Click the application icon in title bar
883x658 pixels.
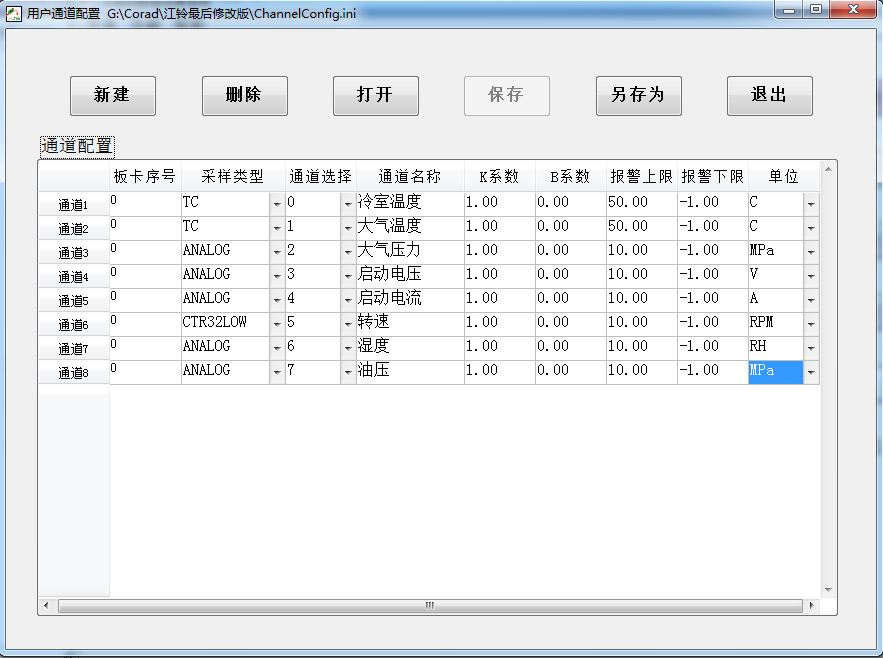click(13, 14)
